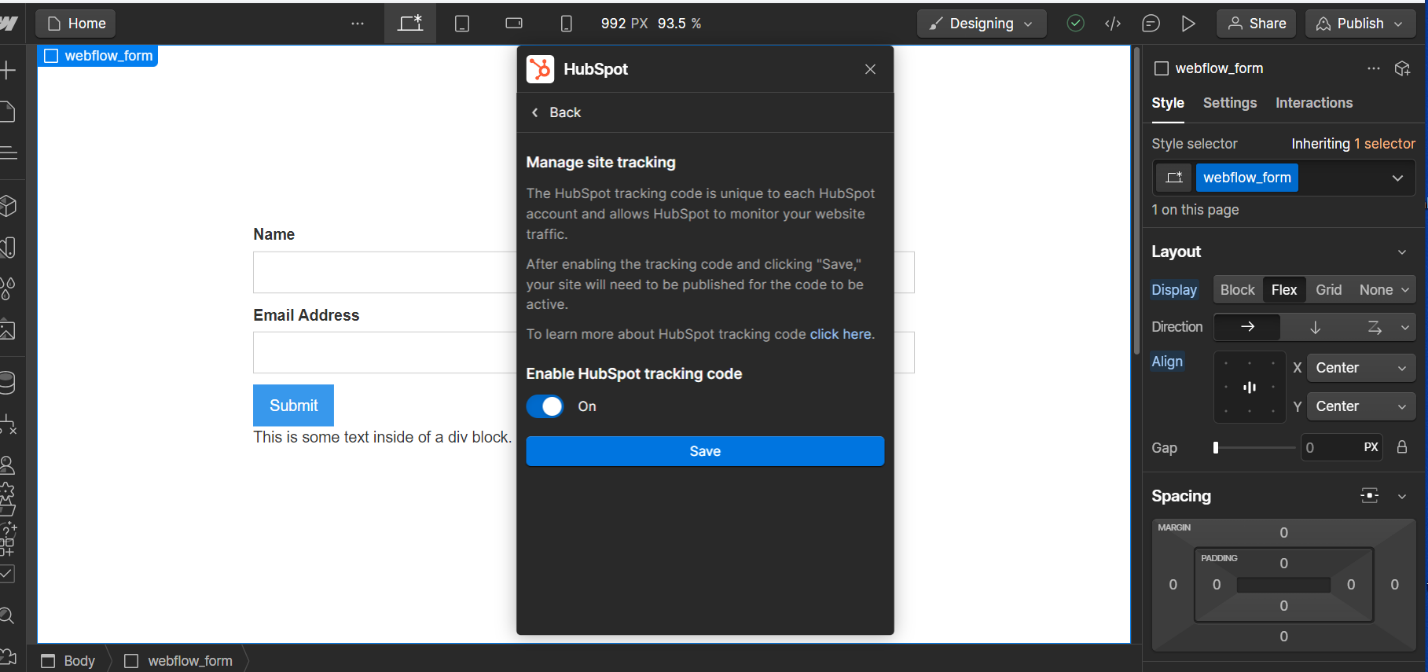This screenshot has height=672, width=1428.
Task: Open the Style selectors droplets panel
Action: click(8, 289)
